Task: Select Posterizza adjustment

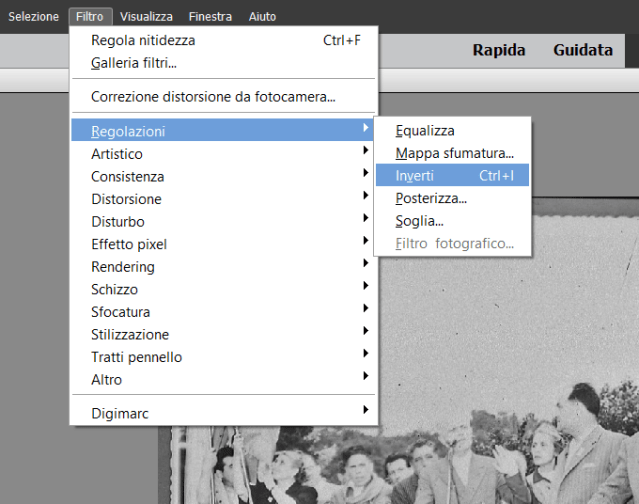Action: click(430, 198)
